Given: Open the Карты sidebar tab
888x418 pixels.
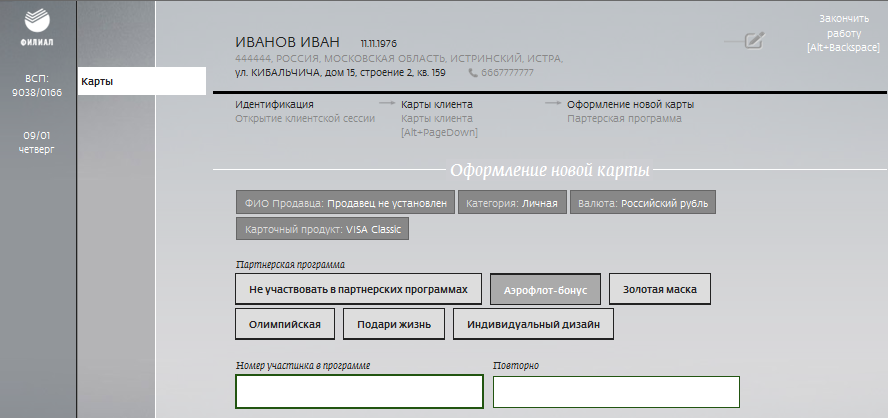Looking at the screenshot, I should [142, 81].
